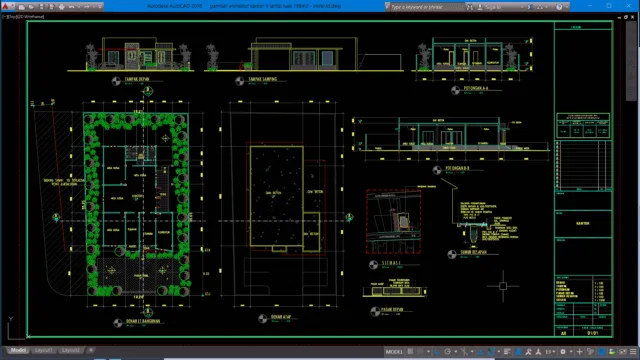Open the 1:1 annotation scale dropdown

[550, 351]
